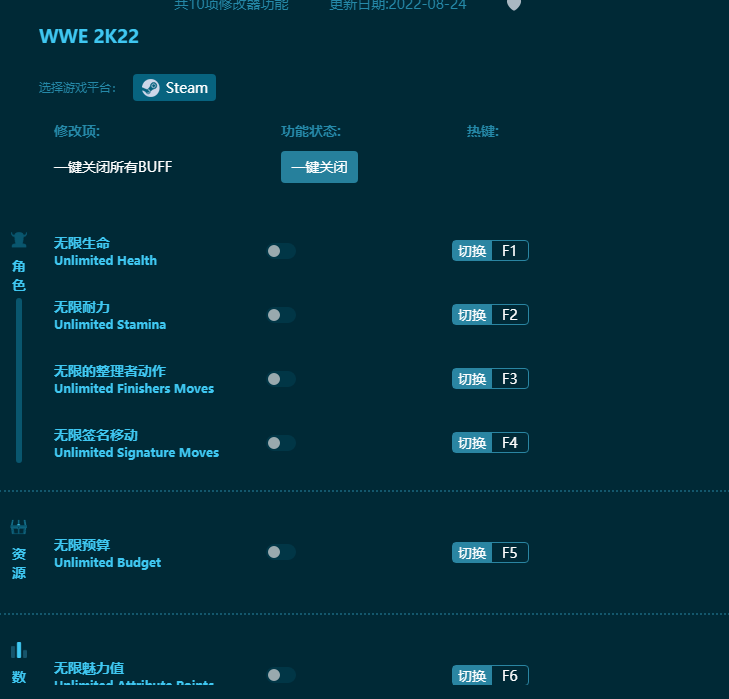This screenshot has height=699, width=729.
Task: Click the 选择游戏平台 label
Action: pos(77,87)
